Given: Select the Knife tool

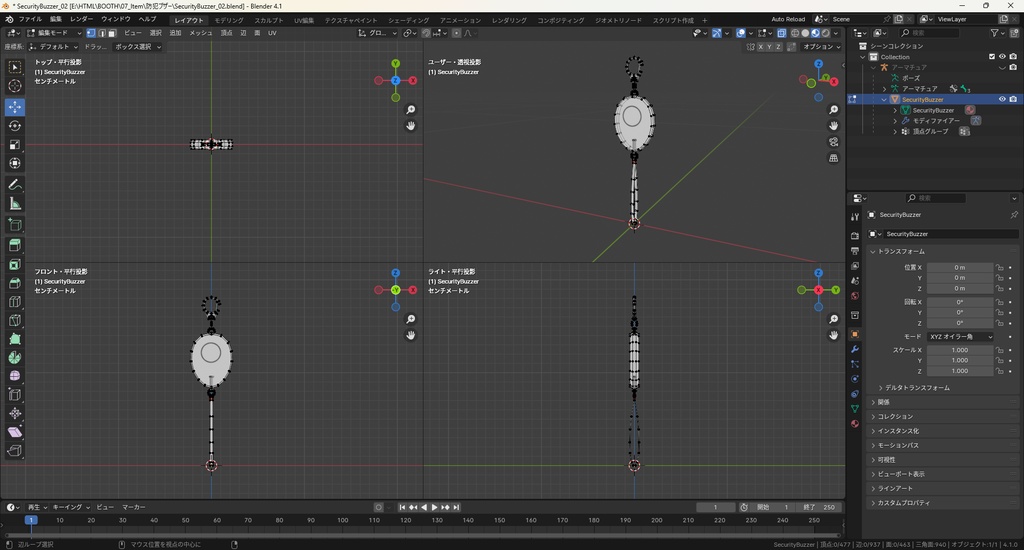Looking at the screenshot, I should (14, 320).
